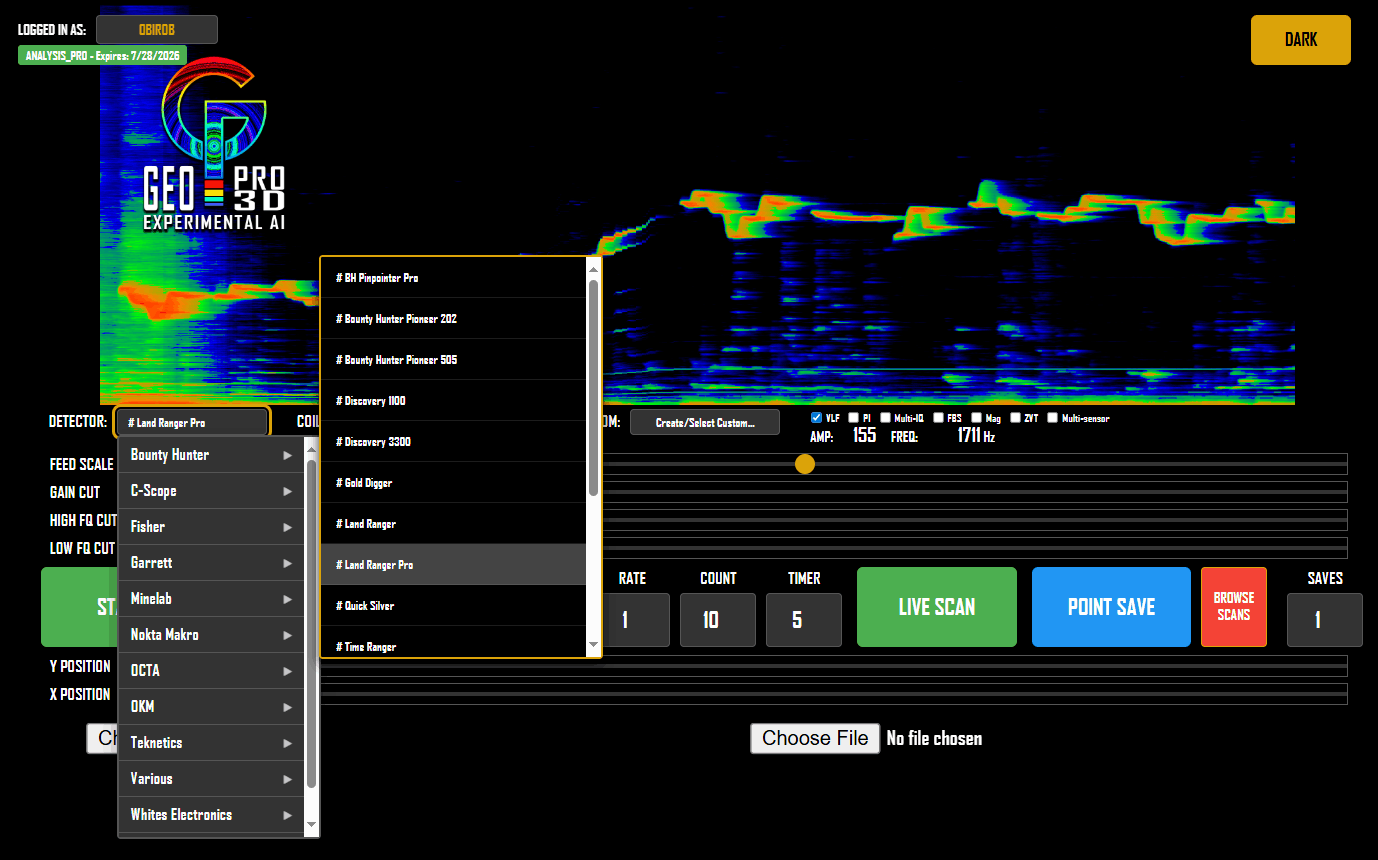Viewport: 1378px width, 860px height.
Task: Click the orange feed scale slider handle
Action: [x=805, y=464]
